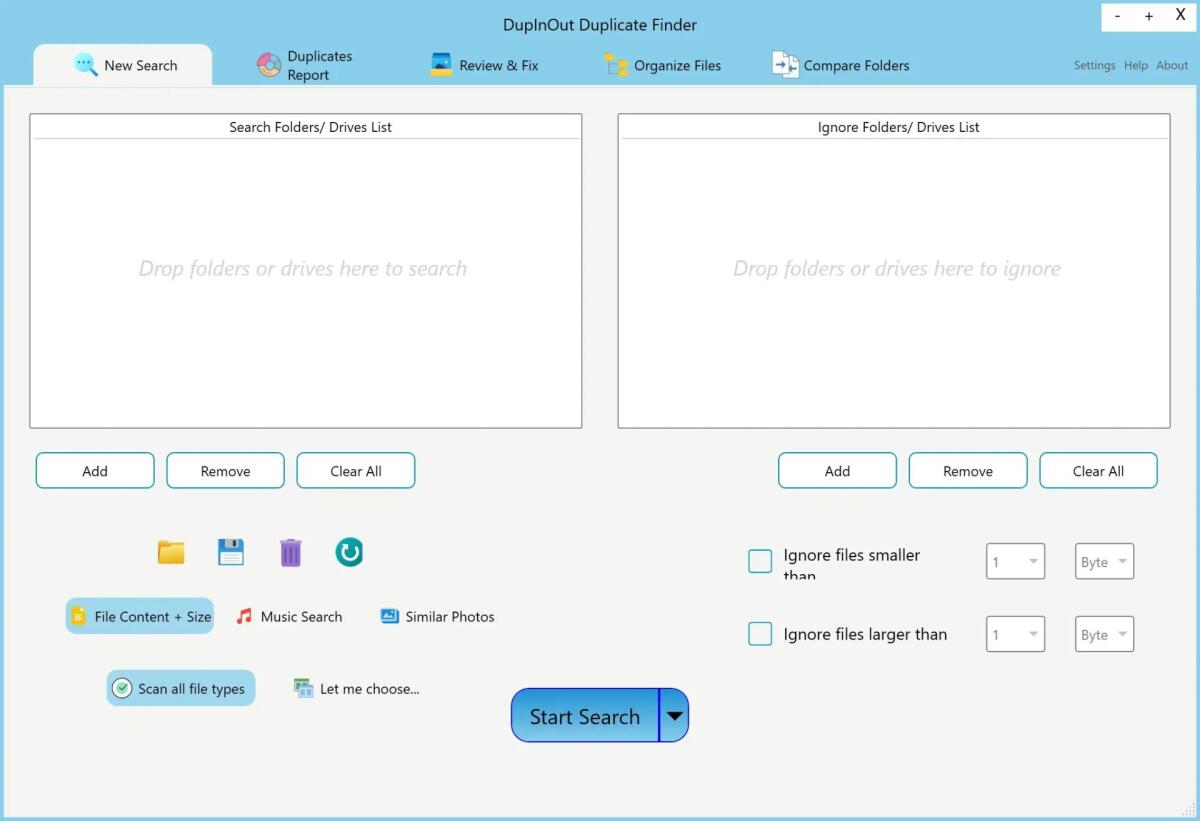
Task: Enable Ignore files larger than
Action: [x=760, y=633]
